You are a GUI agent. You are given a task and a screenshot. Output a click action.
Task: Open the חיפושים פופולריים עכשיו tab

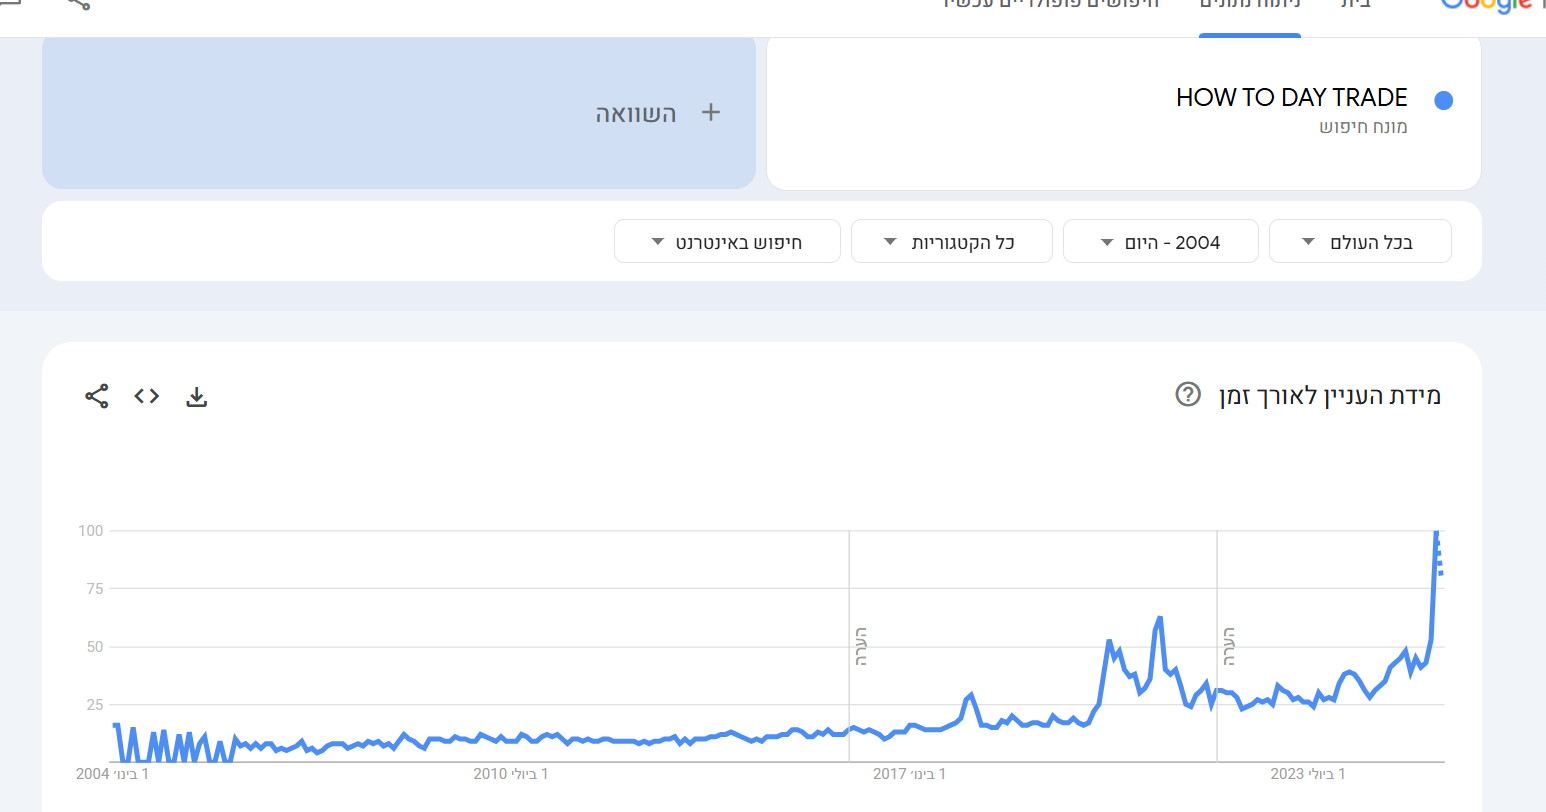1051,5
